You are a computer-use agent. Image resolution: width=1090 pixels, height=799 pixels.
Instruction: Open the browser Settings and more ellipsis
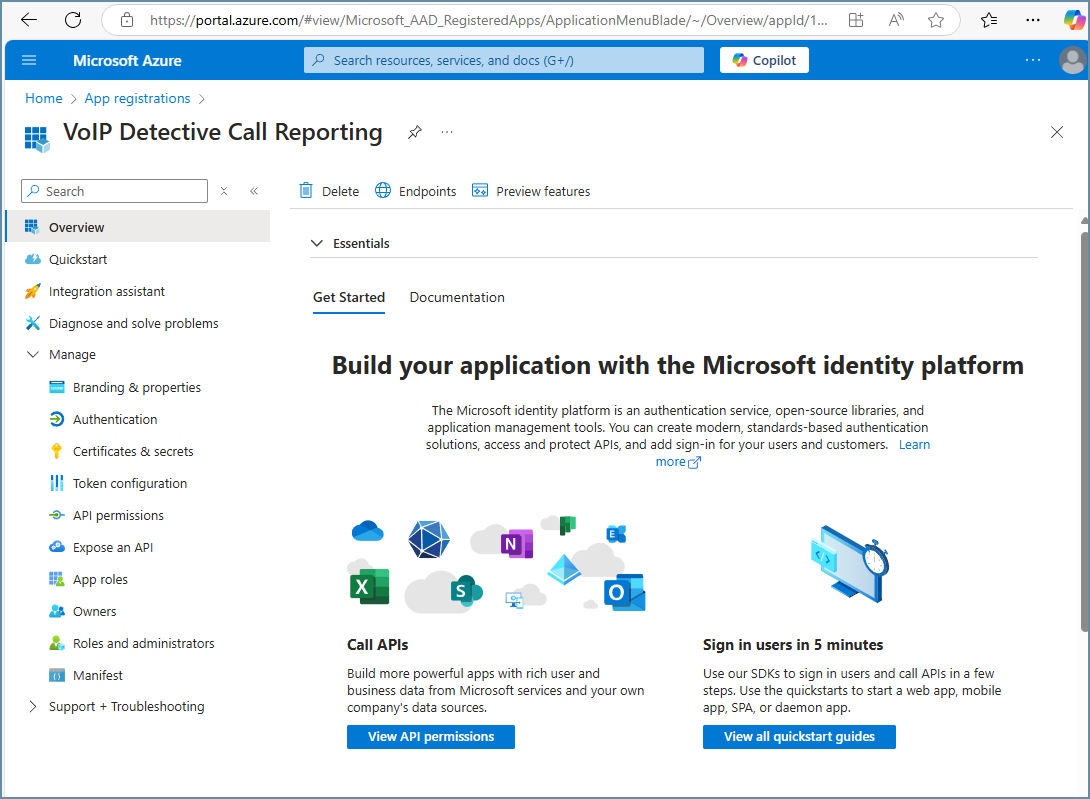[1033, 20]
